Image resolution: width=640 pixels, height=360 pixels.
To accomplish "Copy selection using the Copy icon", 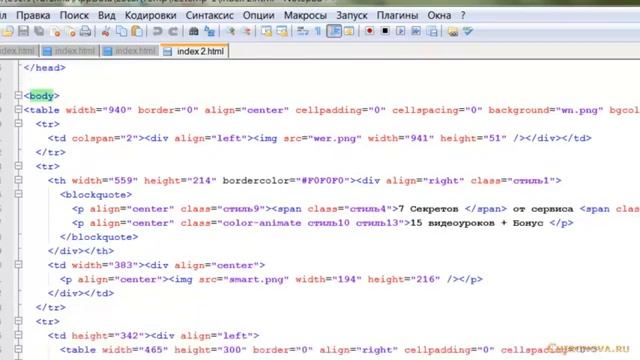I will (x=121, y=31).
